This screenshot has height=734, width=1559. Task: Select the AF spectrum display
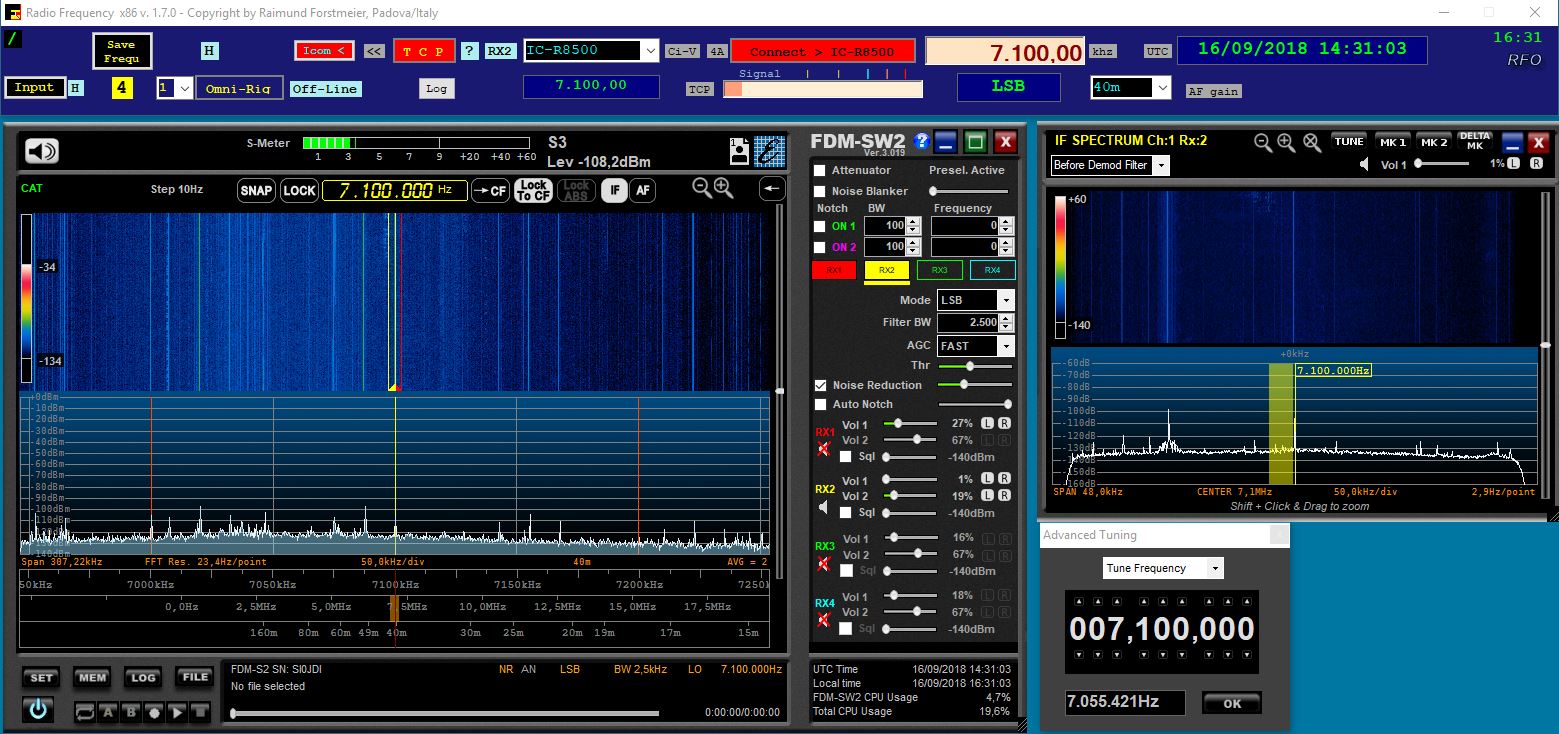tap(642, 190)
